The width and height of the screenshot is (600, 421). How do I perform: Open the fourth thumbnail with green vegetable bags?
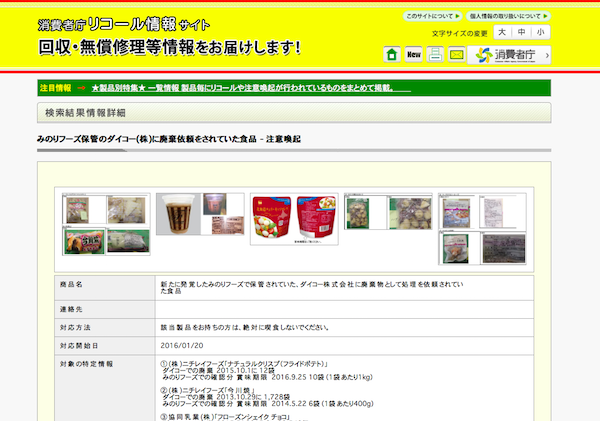388,212
